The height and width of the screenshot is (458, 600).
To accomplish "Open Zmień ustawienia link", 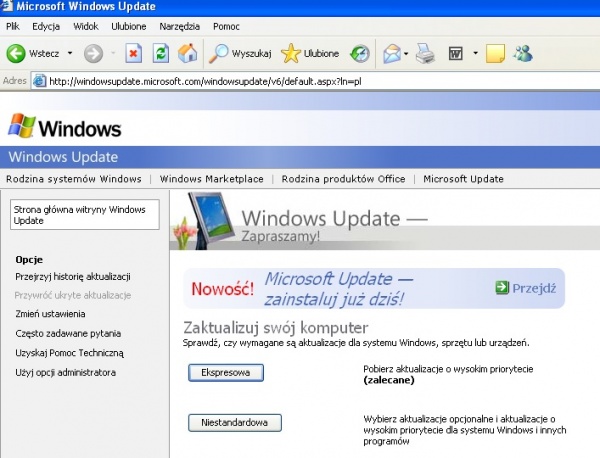I will pos(50,314).
